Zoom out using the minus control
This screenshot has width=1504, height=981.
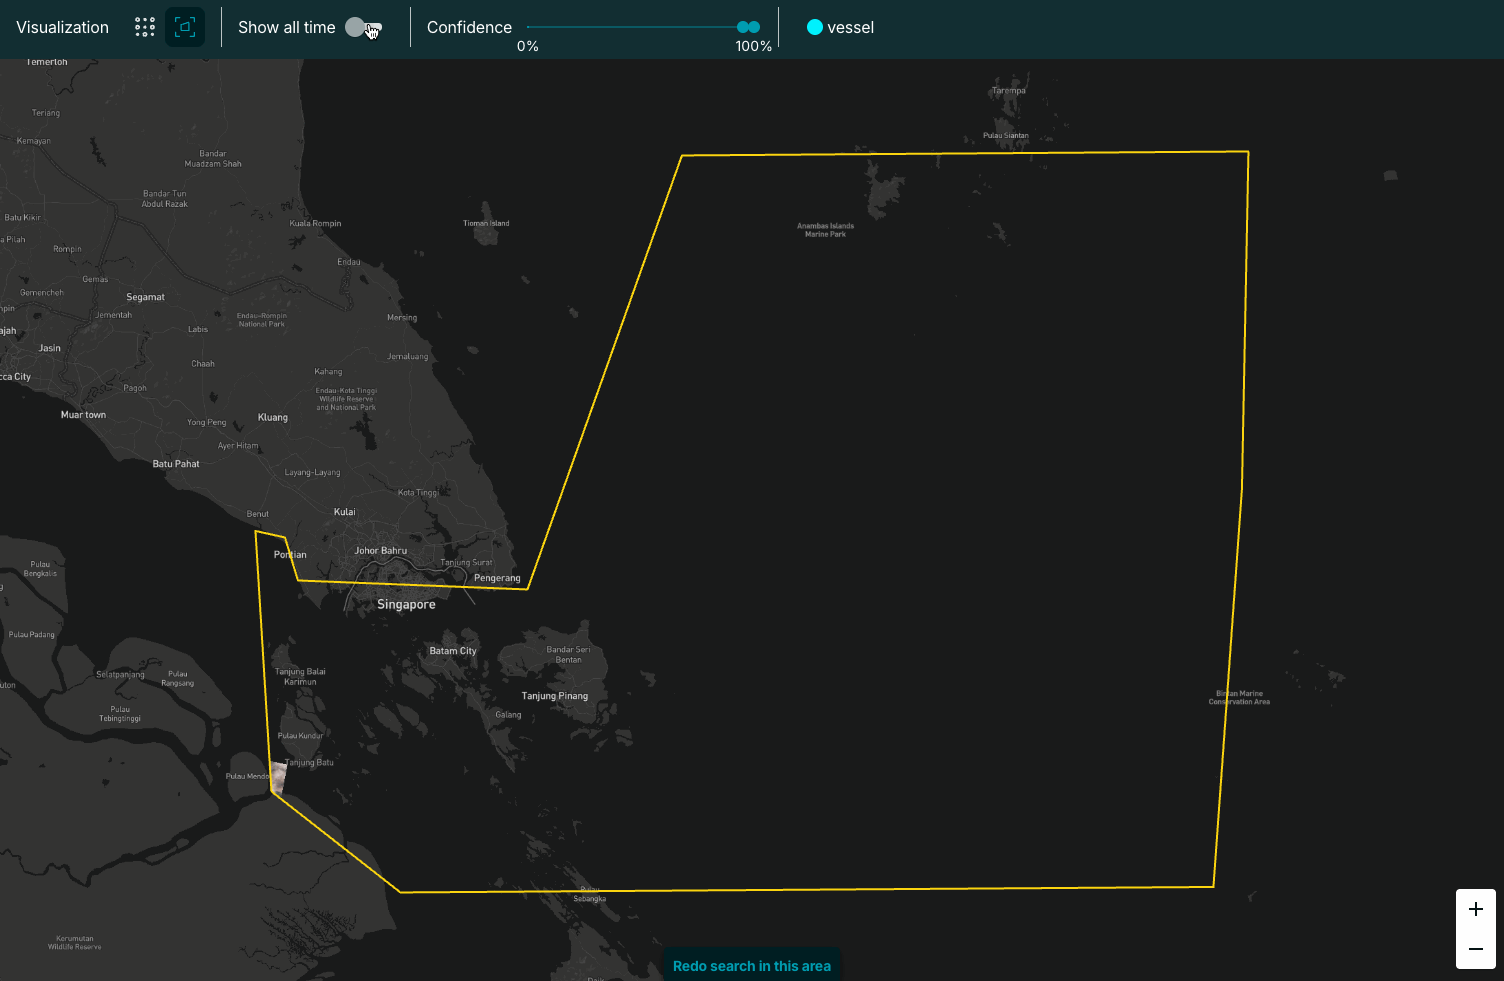tap(1475, 948)
